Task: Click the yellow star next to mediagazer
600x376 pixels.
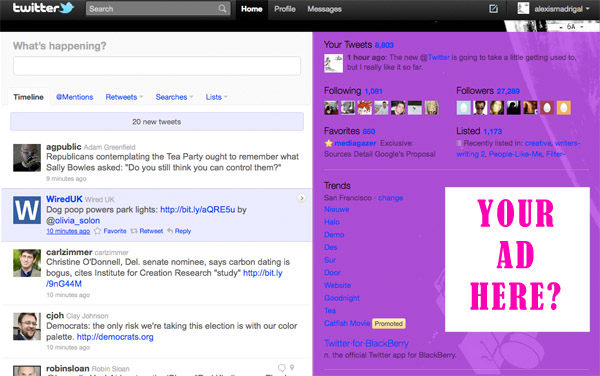Action: click(x=328, y=143)
